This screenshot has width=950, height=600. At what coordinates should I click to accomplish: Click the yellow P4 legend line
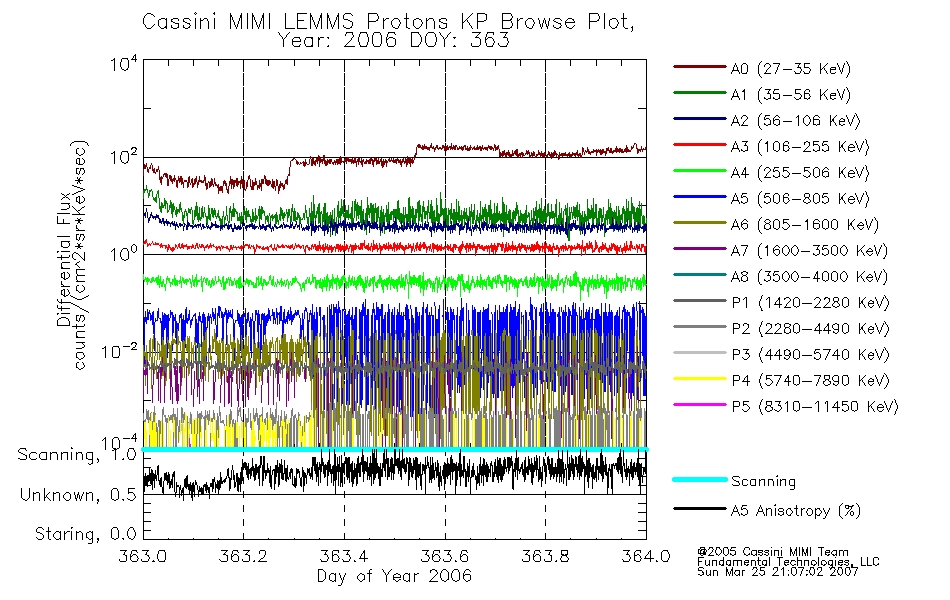(x=700, y=379)
